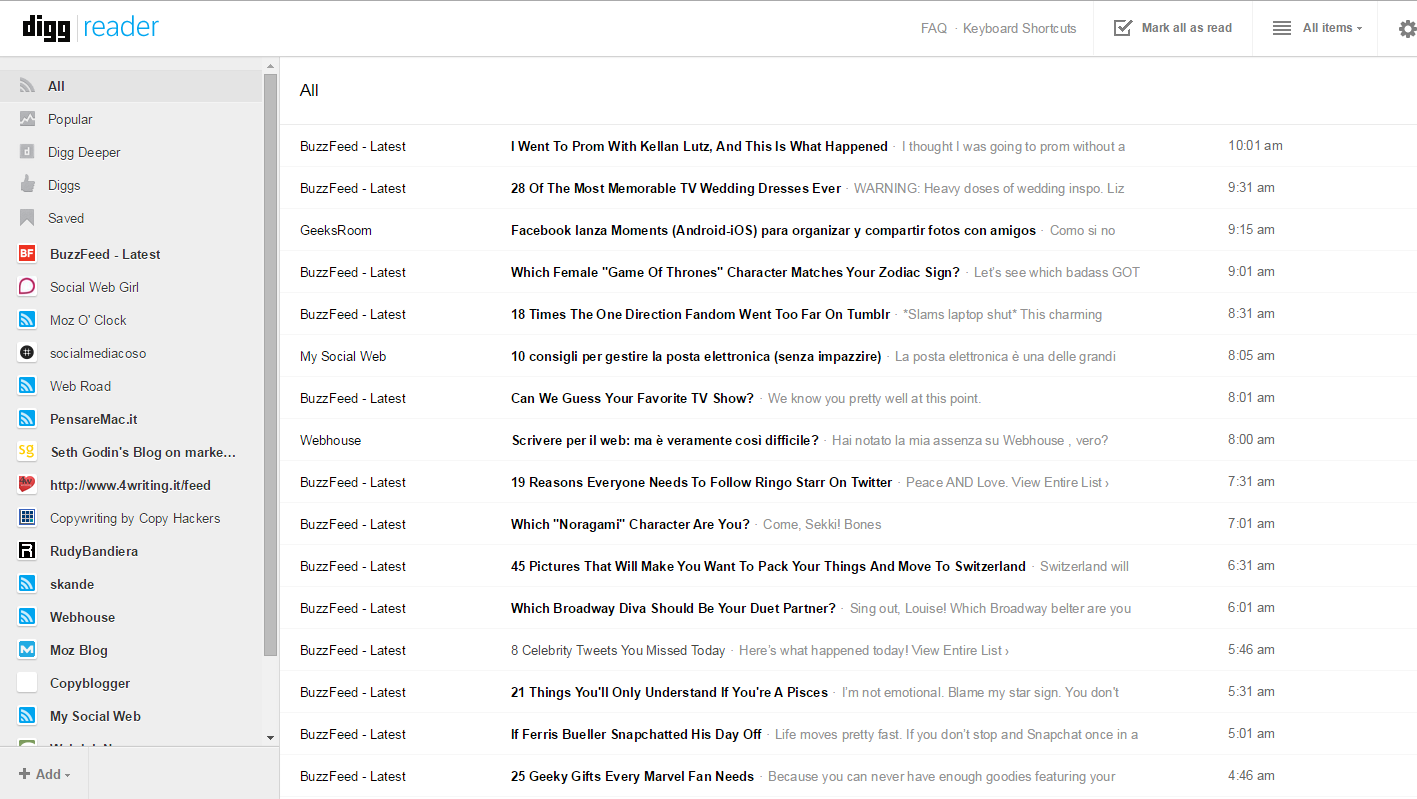Click the sidebar scrollbar up arrow
The width and height of the screenshot is (1417, 799).
tap(270, 67)
